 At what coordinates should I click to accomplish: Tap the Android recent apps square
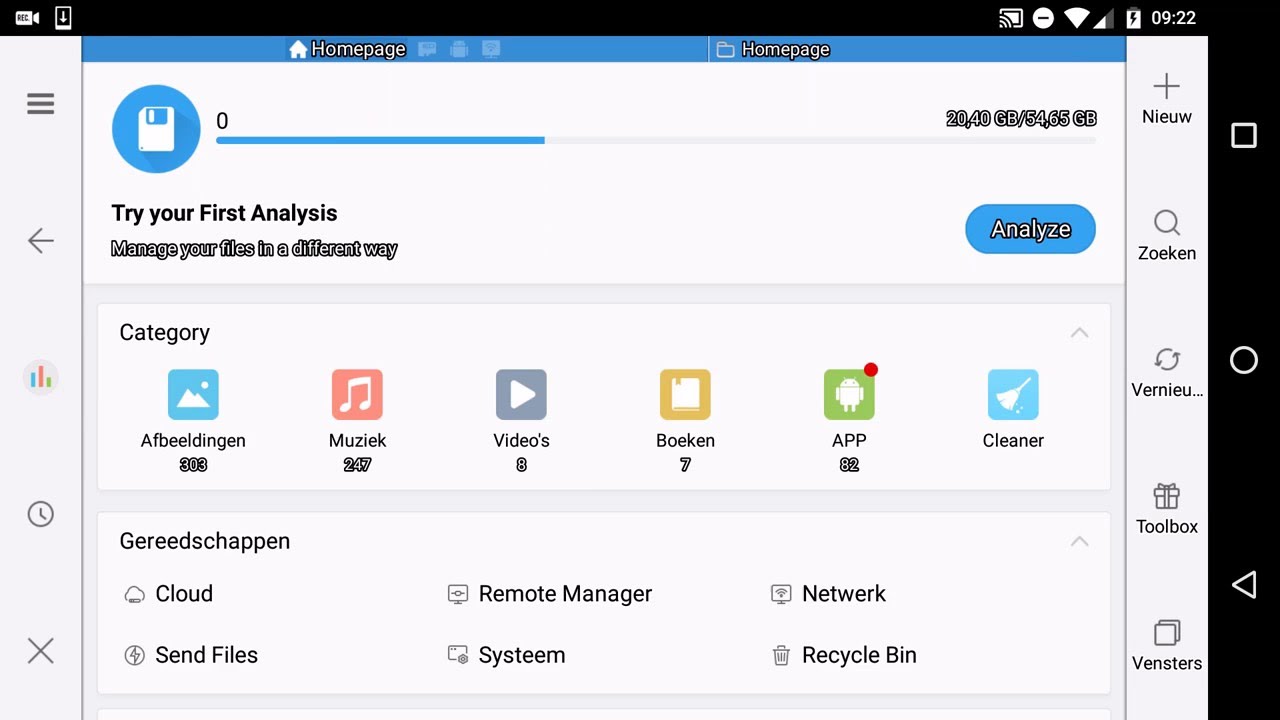click(x=1244, y=136)
